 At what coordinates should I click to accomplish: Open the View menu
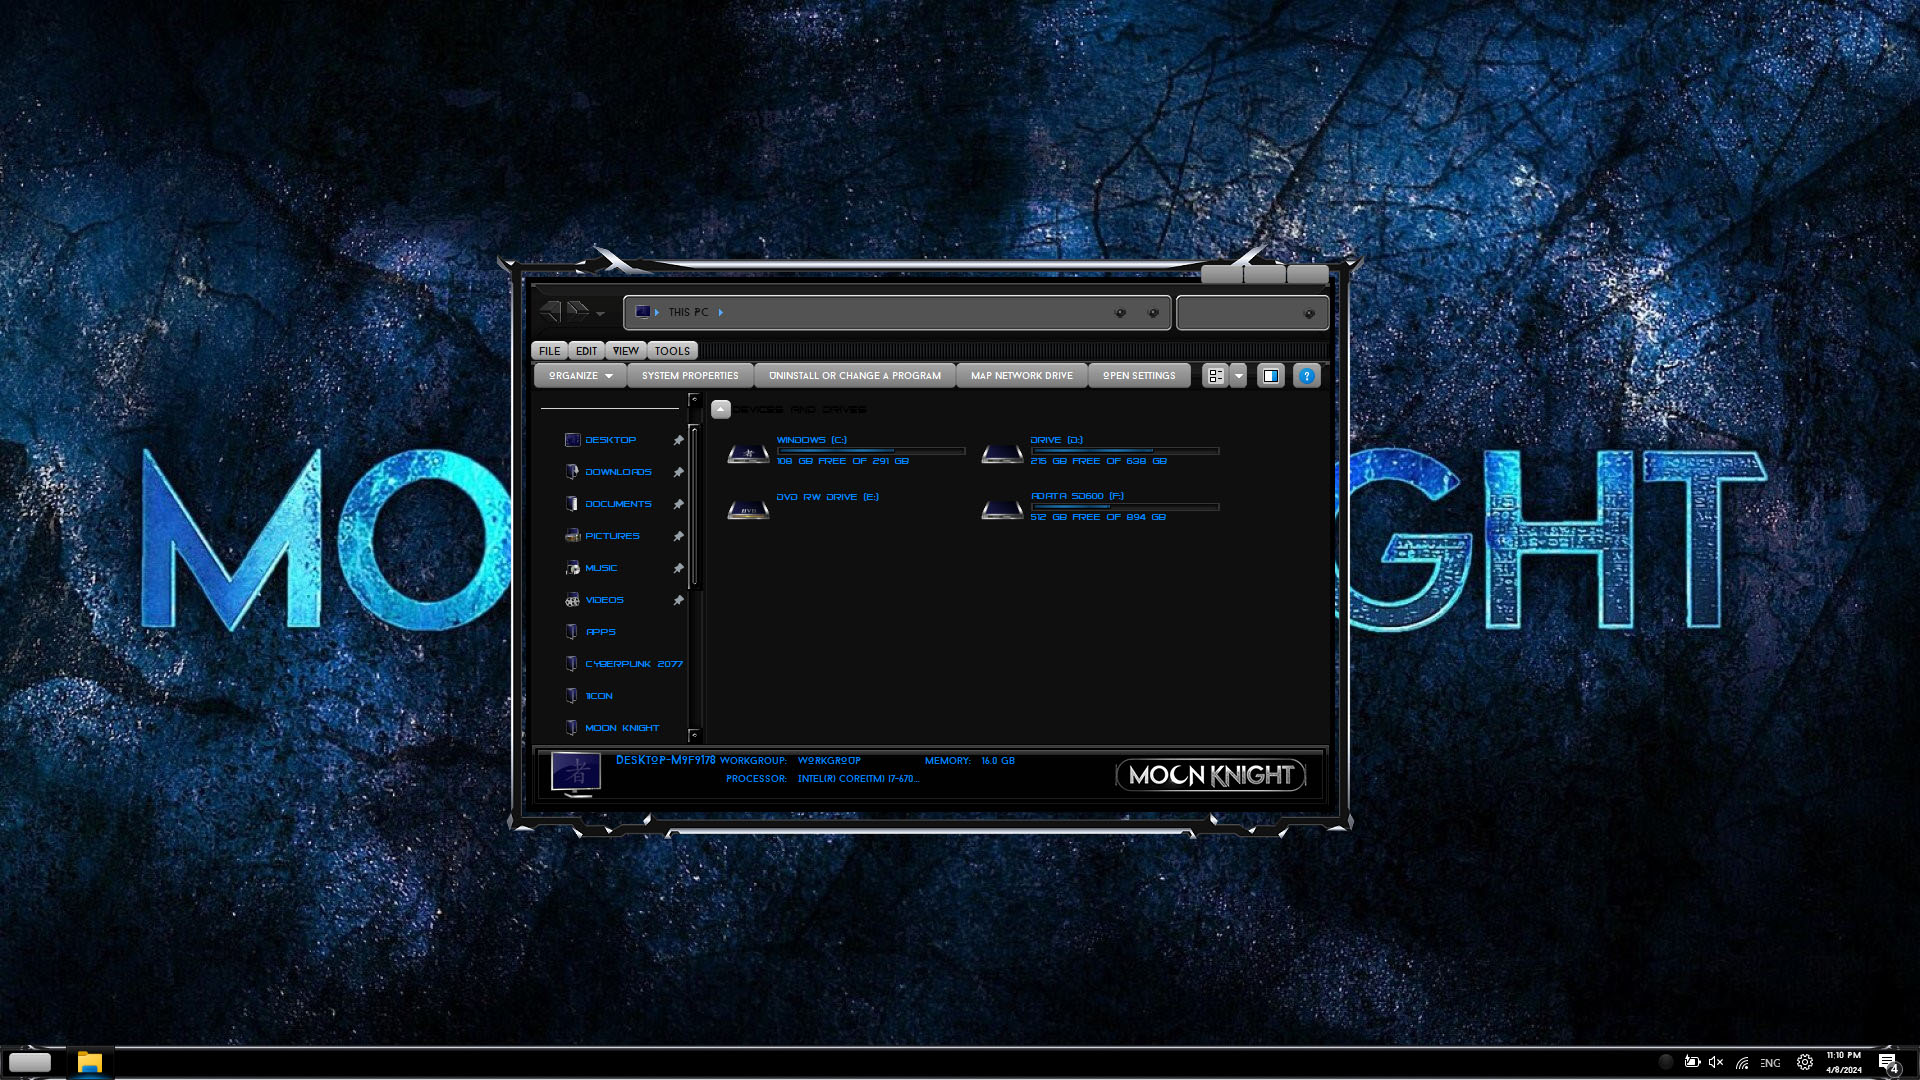pyautogui.click(x=626, y=351)
